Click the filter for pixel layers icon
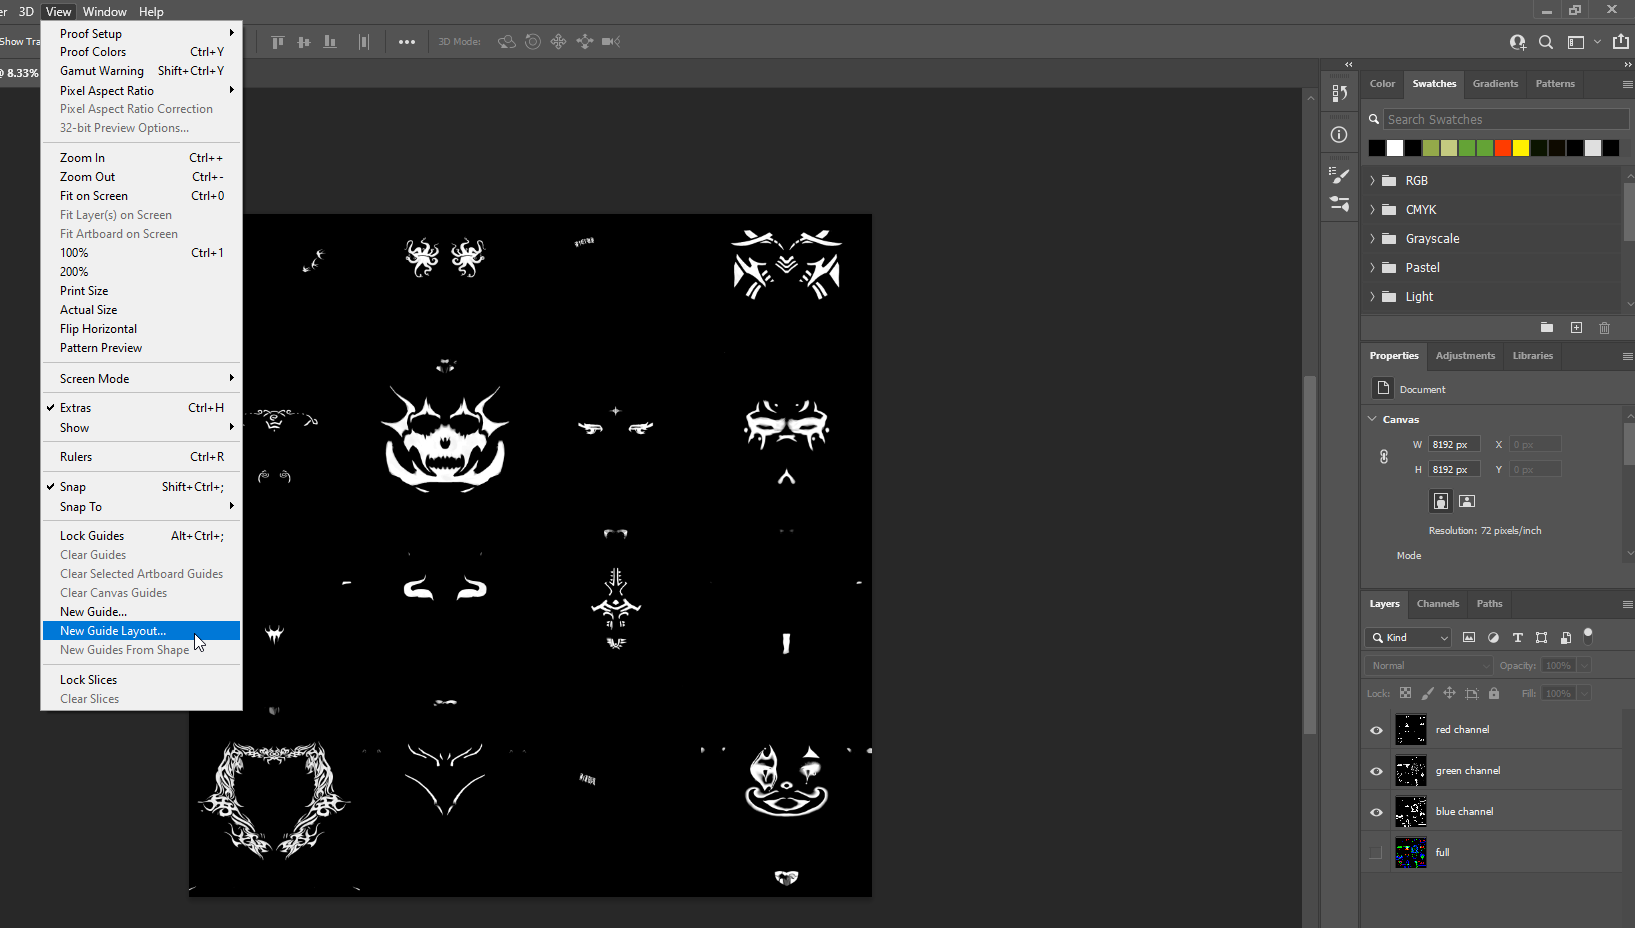The image size is (1635, 928). point(1469,638)
